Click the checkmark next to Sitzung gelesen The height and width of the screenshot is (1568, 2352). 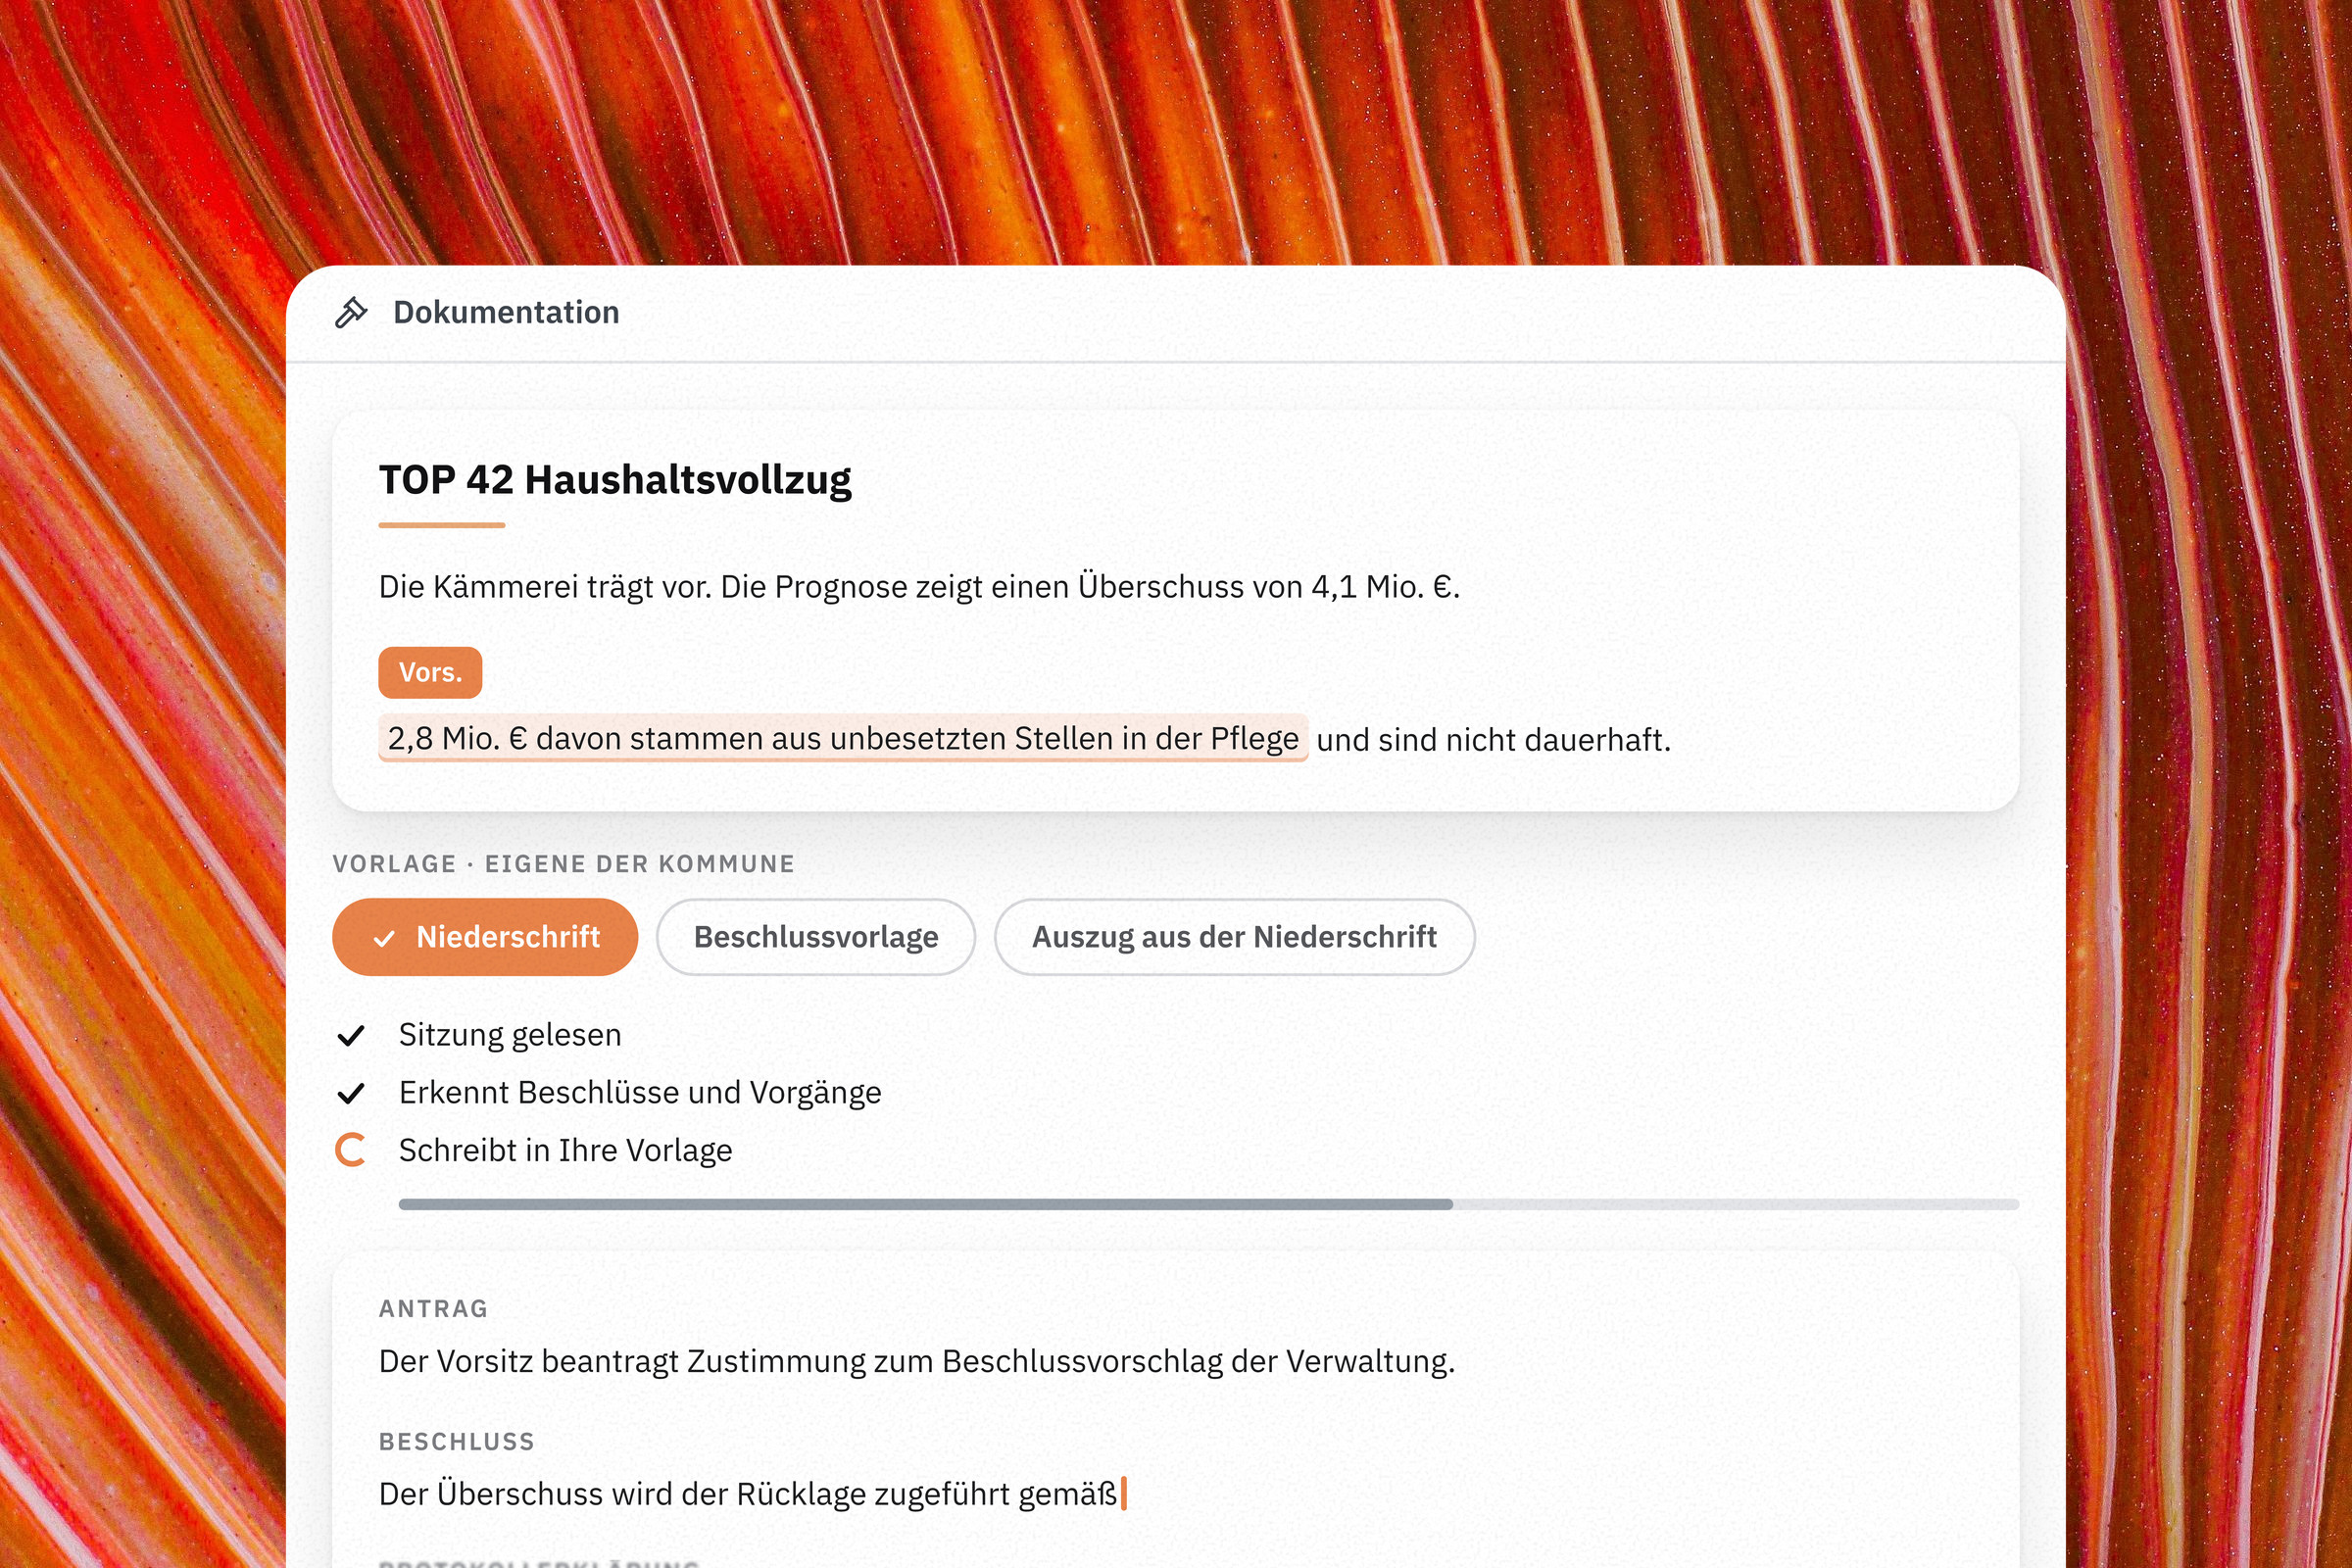coord(351,1035)
